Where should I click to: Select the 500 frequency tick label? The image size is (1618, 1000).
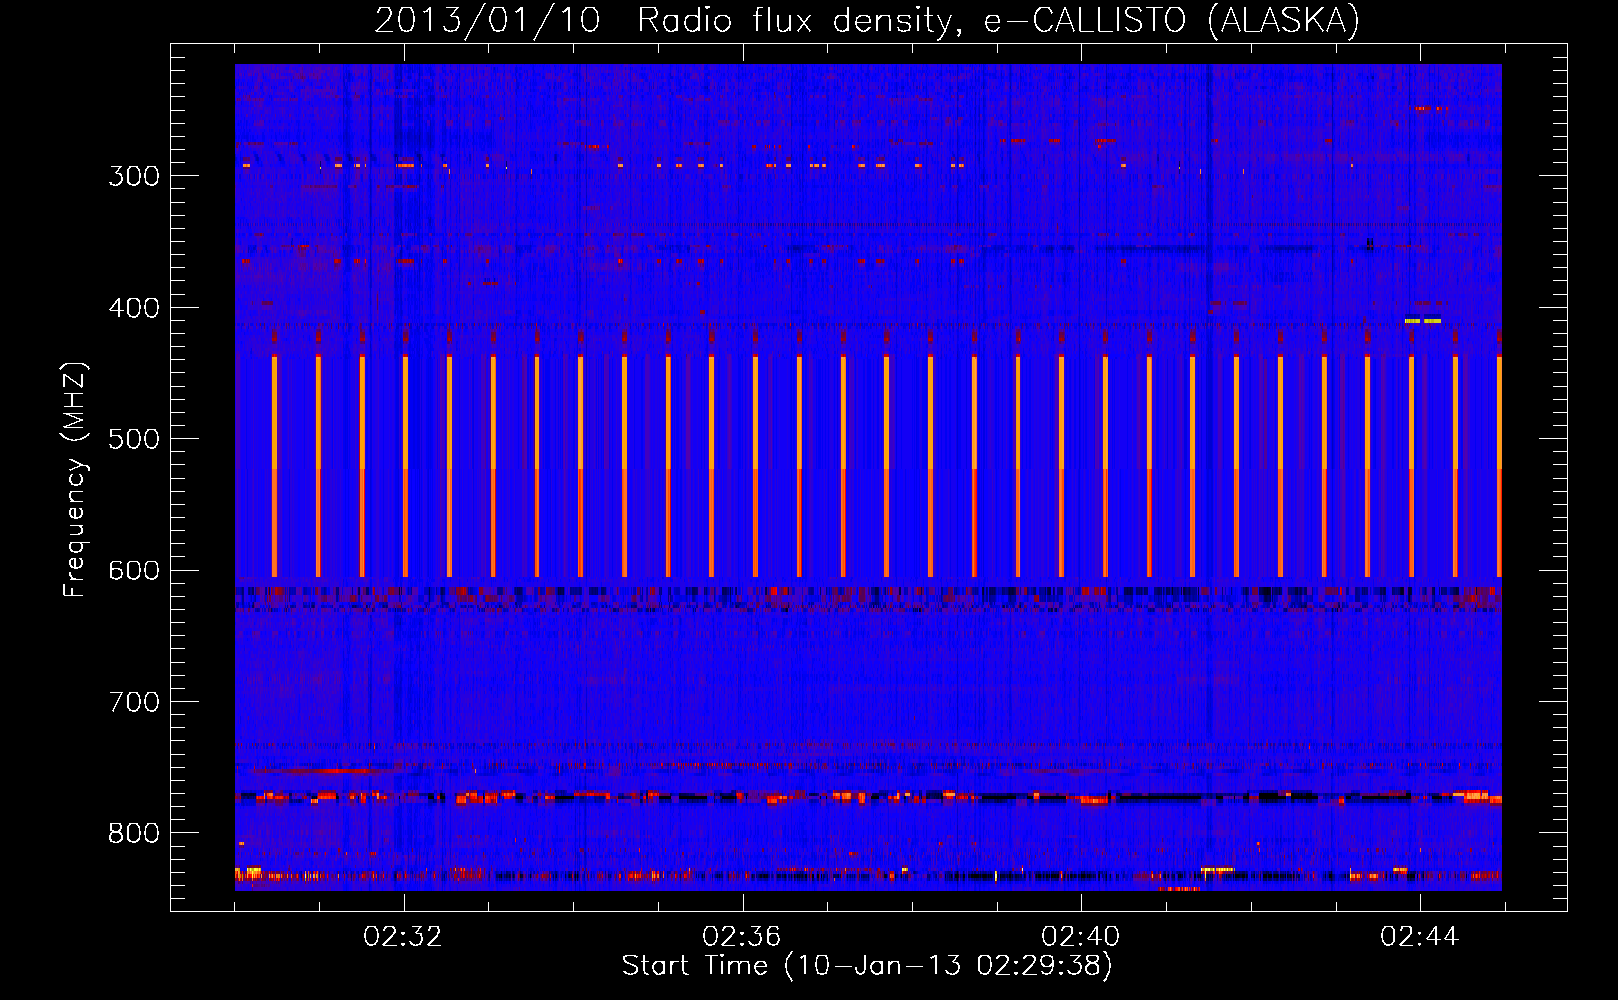pyautogui.click(x=134, y=439)
